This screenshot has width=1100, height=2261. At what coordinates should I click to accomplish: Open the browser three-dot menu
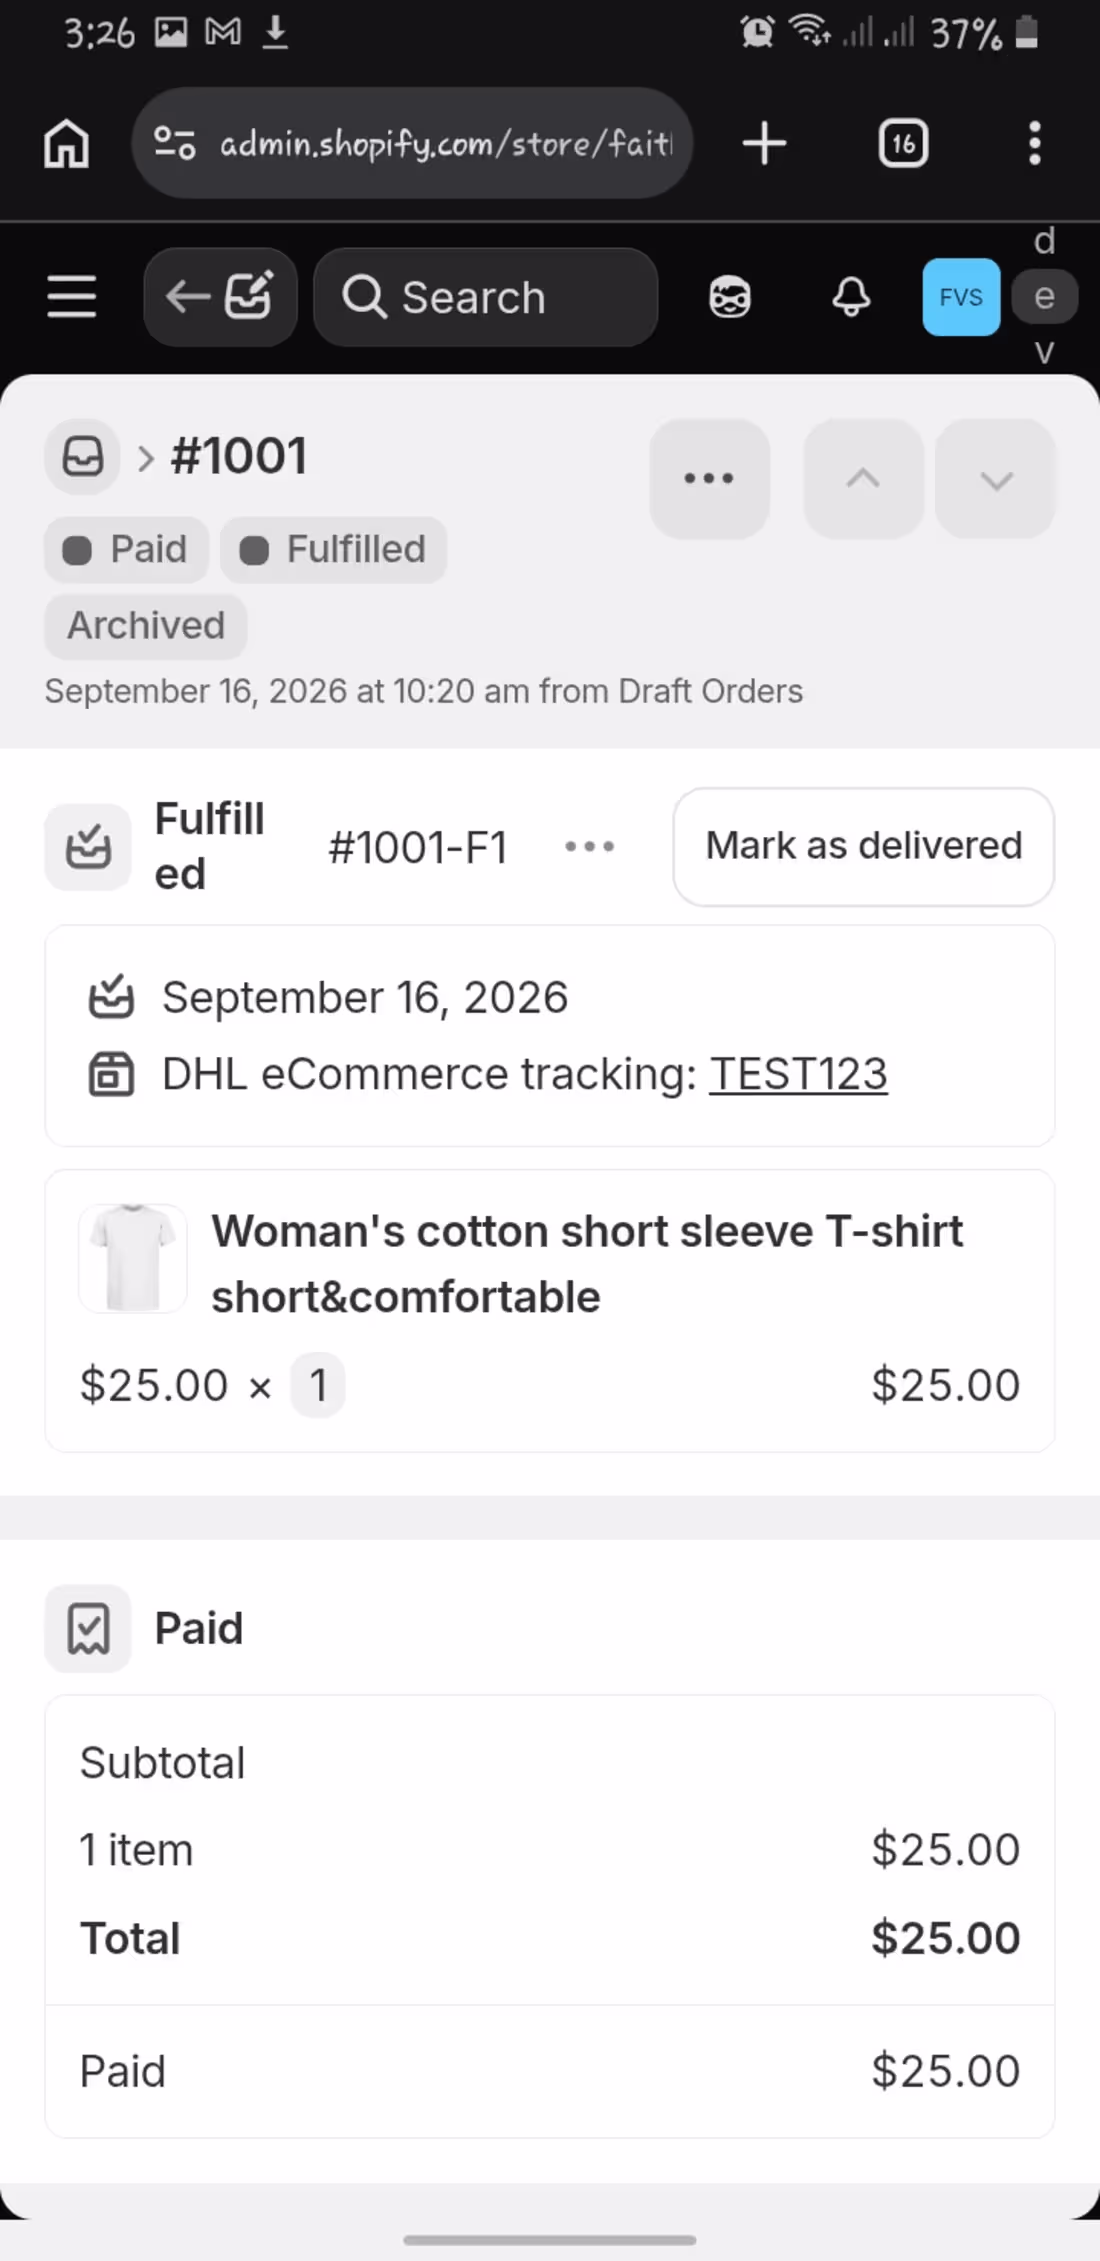pos(1035,143)
